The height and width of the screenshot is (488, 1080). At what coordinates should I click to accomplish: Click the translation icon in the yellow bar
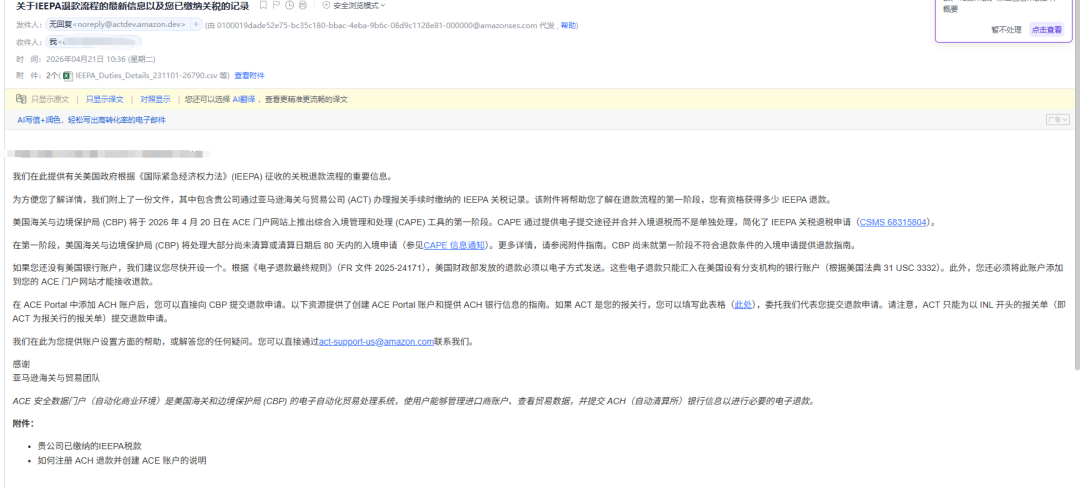(x=21, y=99)
